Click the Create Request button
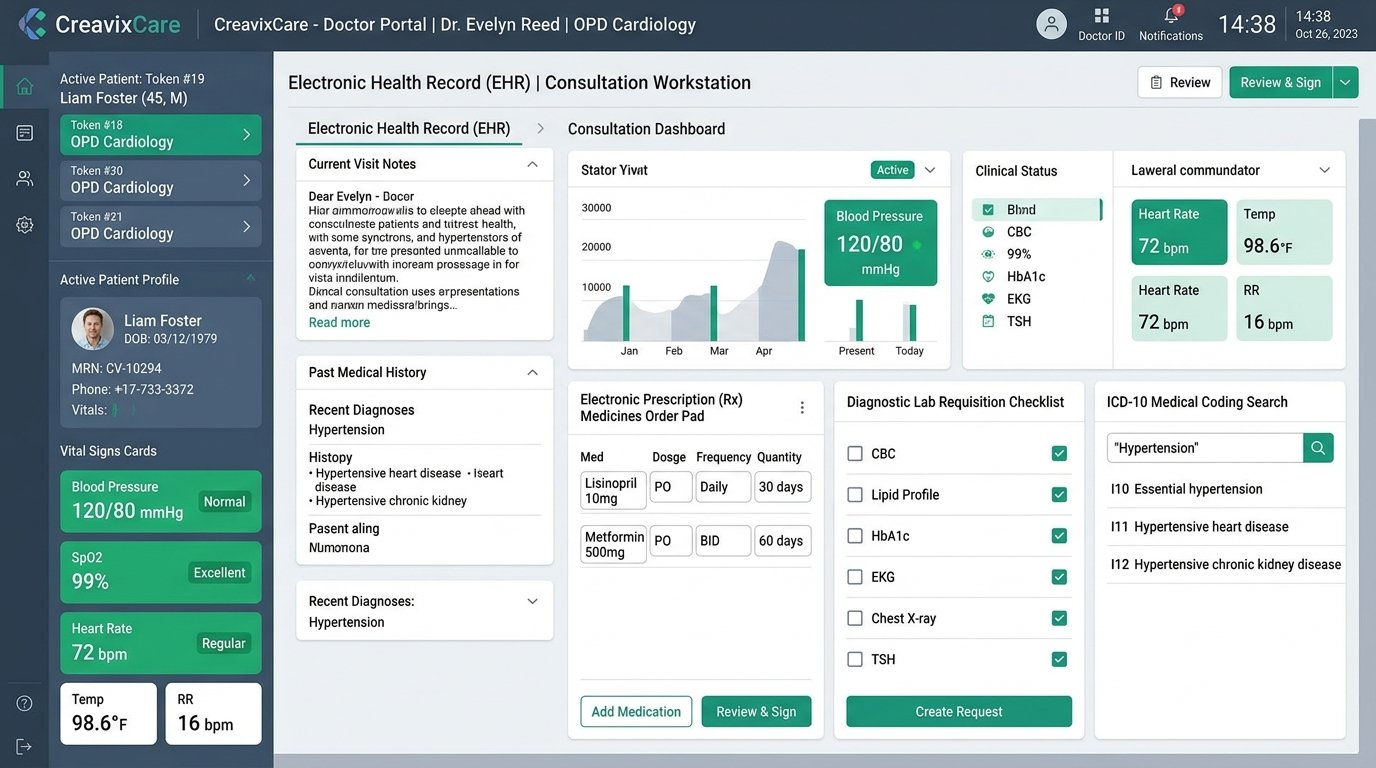 959,712
